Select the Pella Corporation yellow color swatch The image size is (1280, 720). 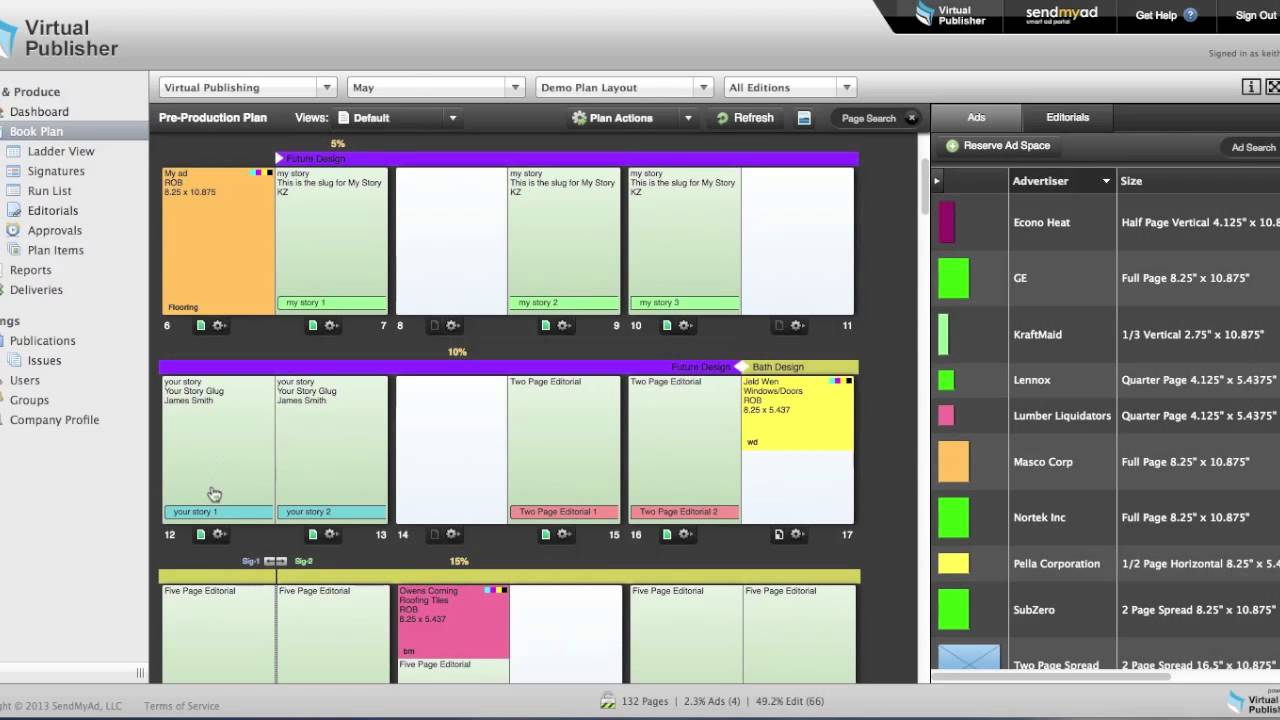[x=953, y=564]
